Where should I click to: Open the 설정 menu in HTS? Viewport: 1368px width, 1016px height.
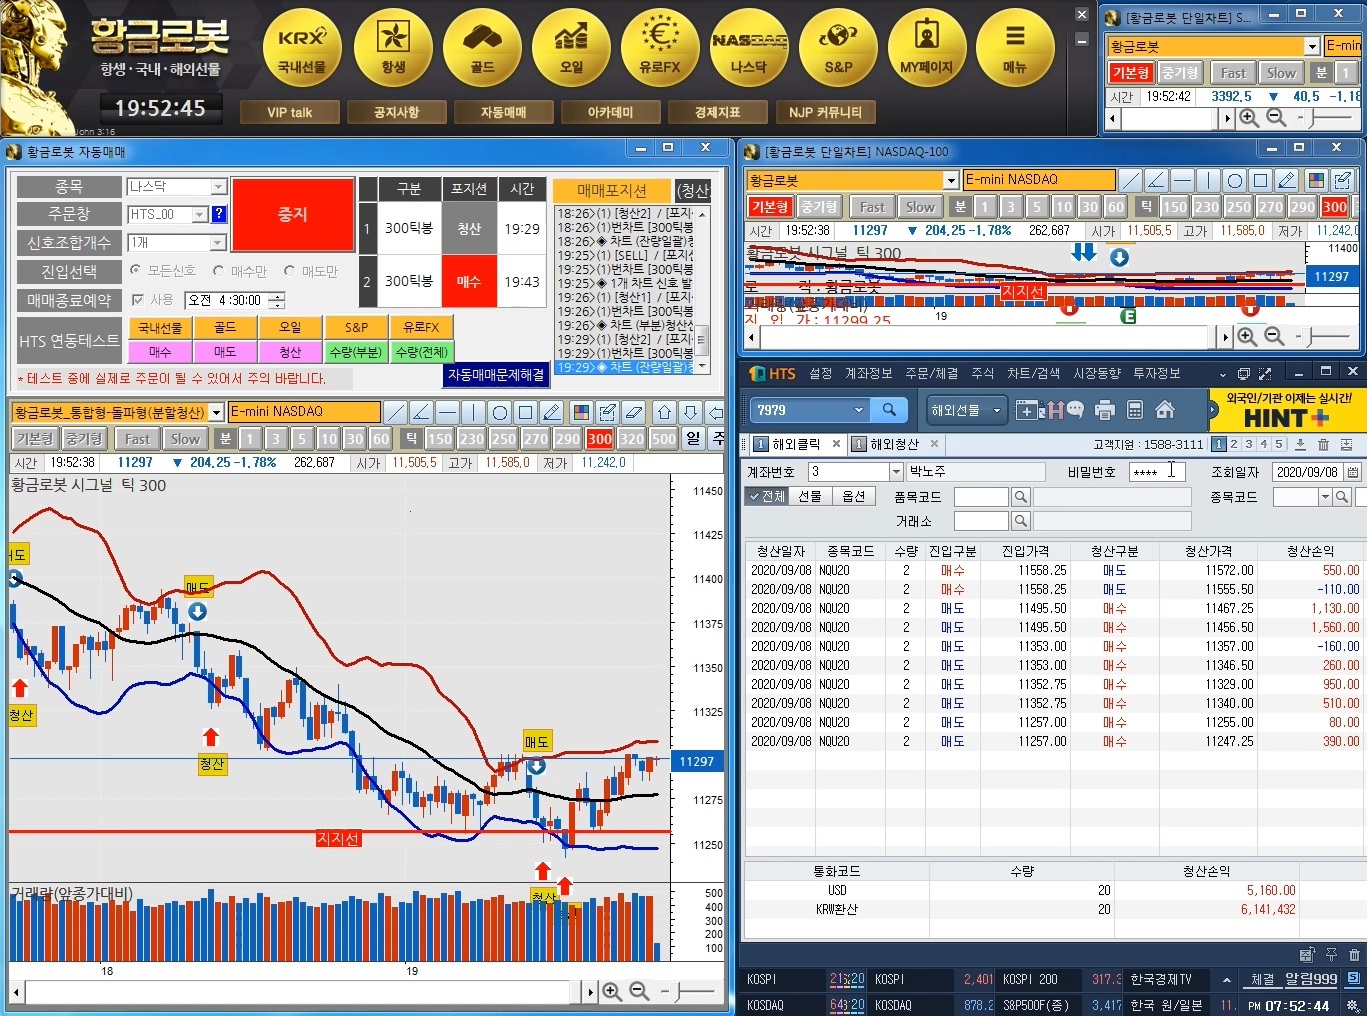click(x=821, y=373)
